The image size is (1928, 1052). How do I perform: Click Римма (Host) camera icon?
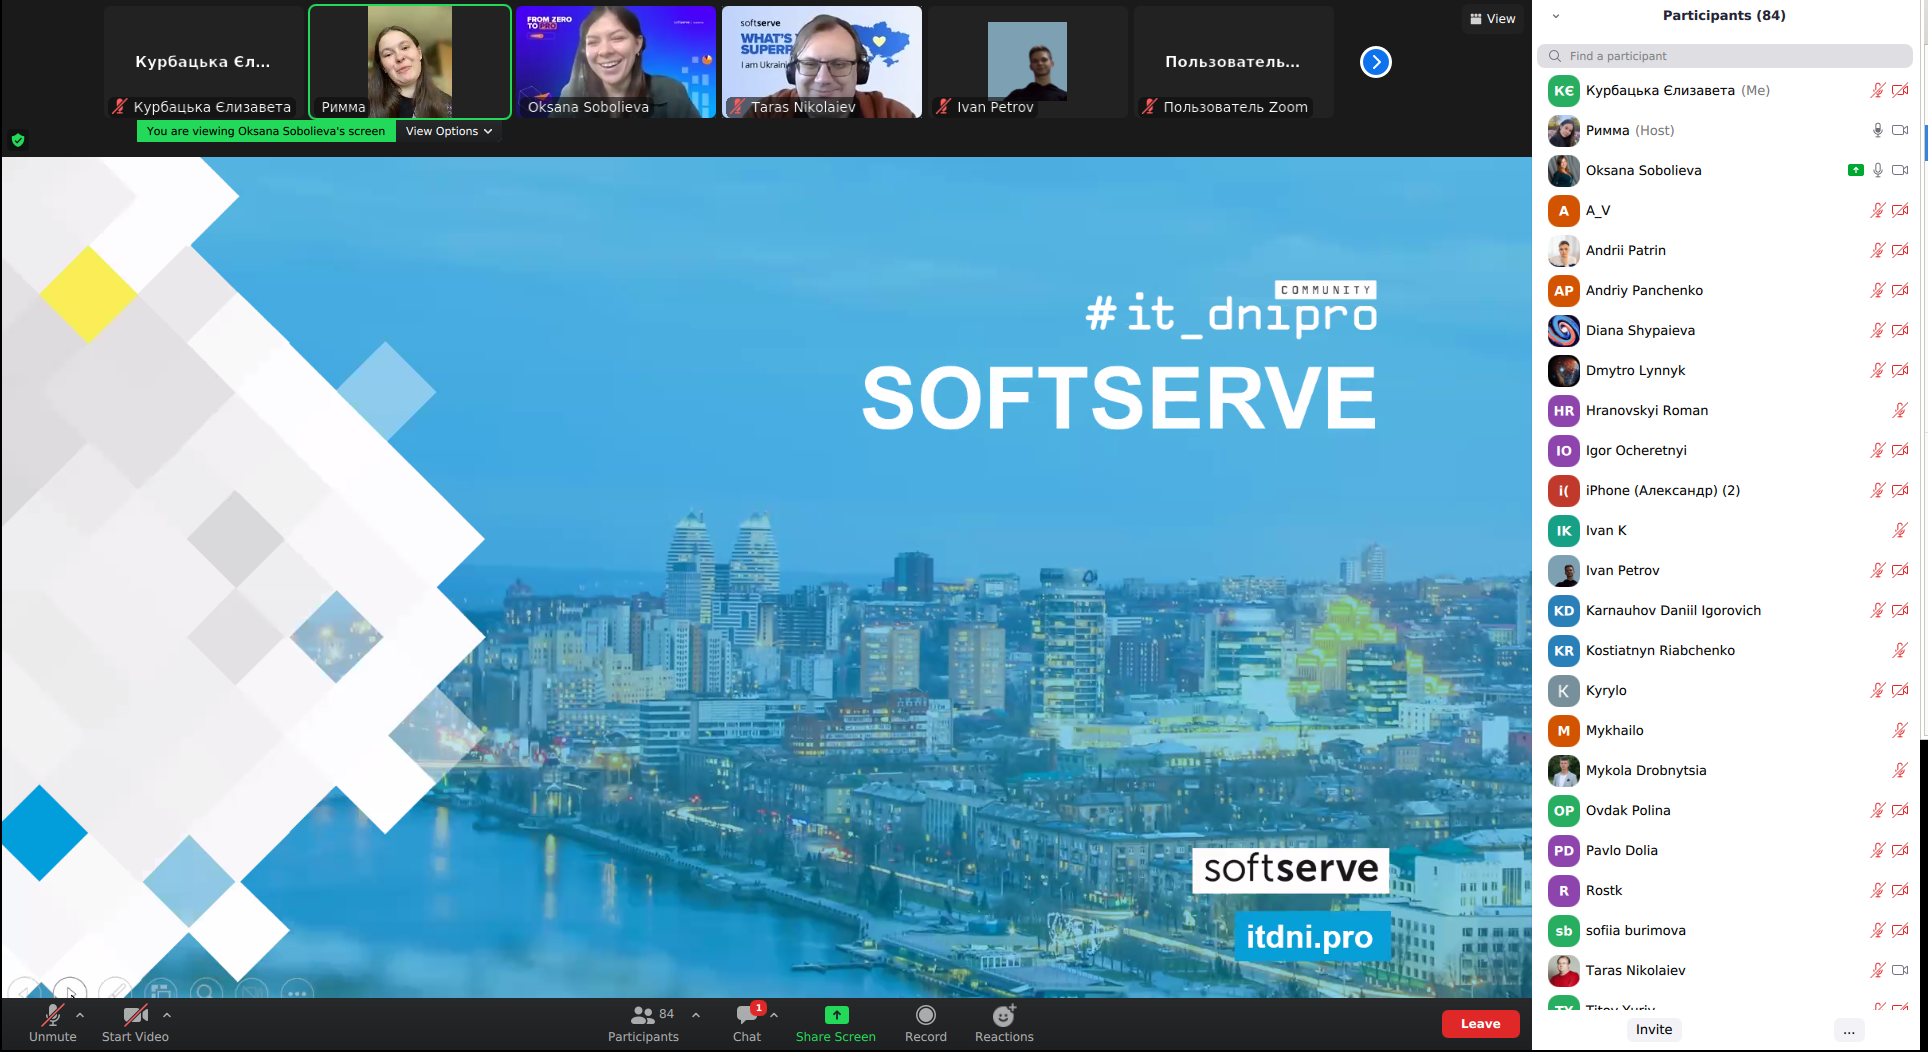tap(1900, 130)
